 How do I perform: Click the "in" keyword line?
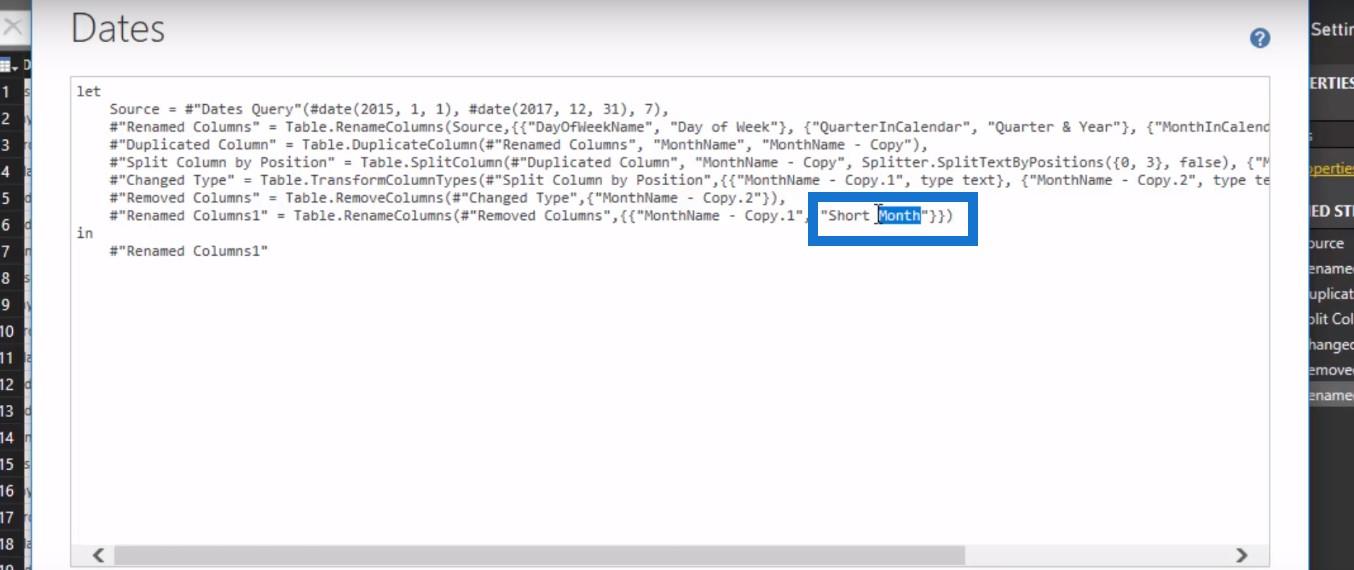pyautogui.click(x=85, y=233)
